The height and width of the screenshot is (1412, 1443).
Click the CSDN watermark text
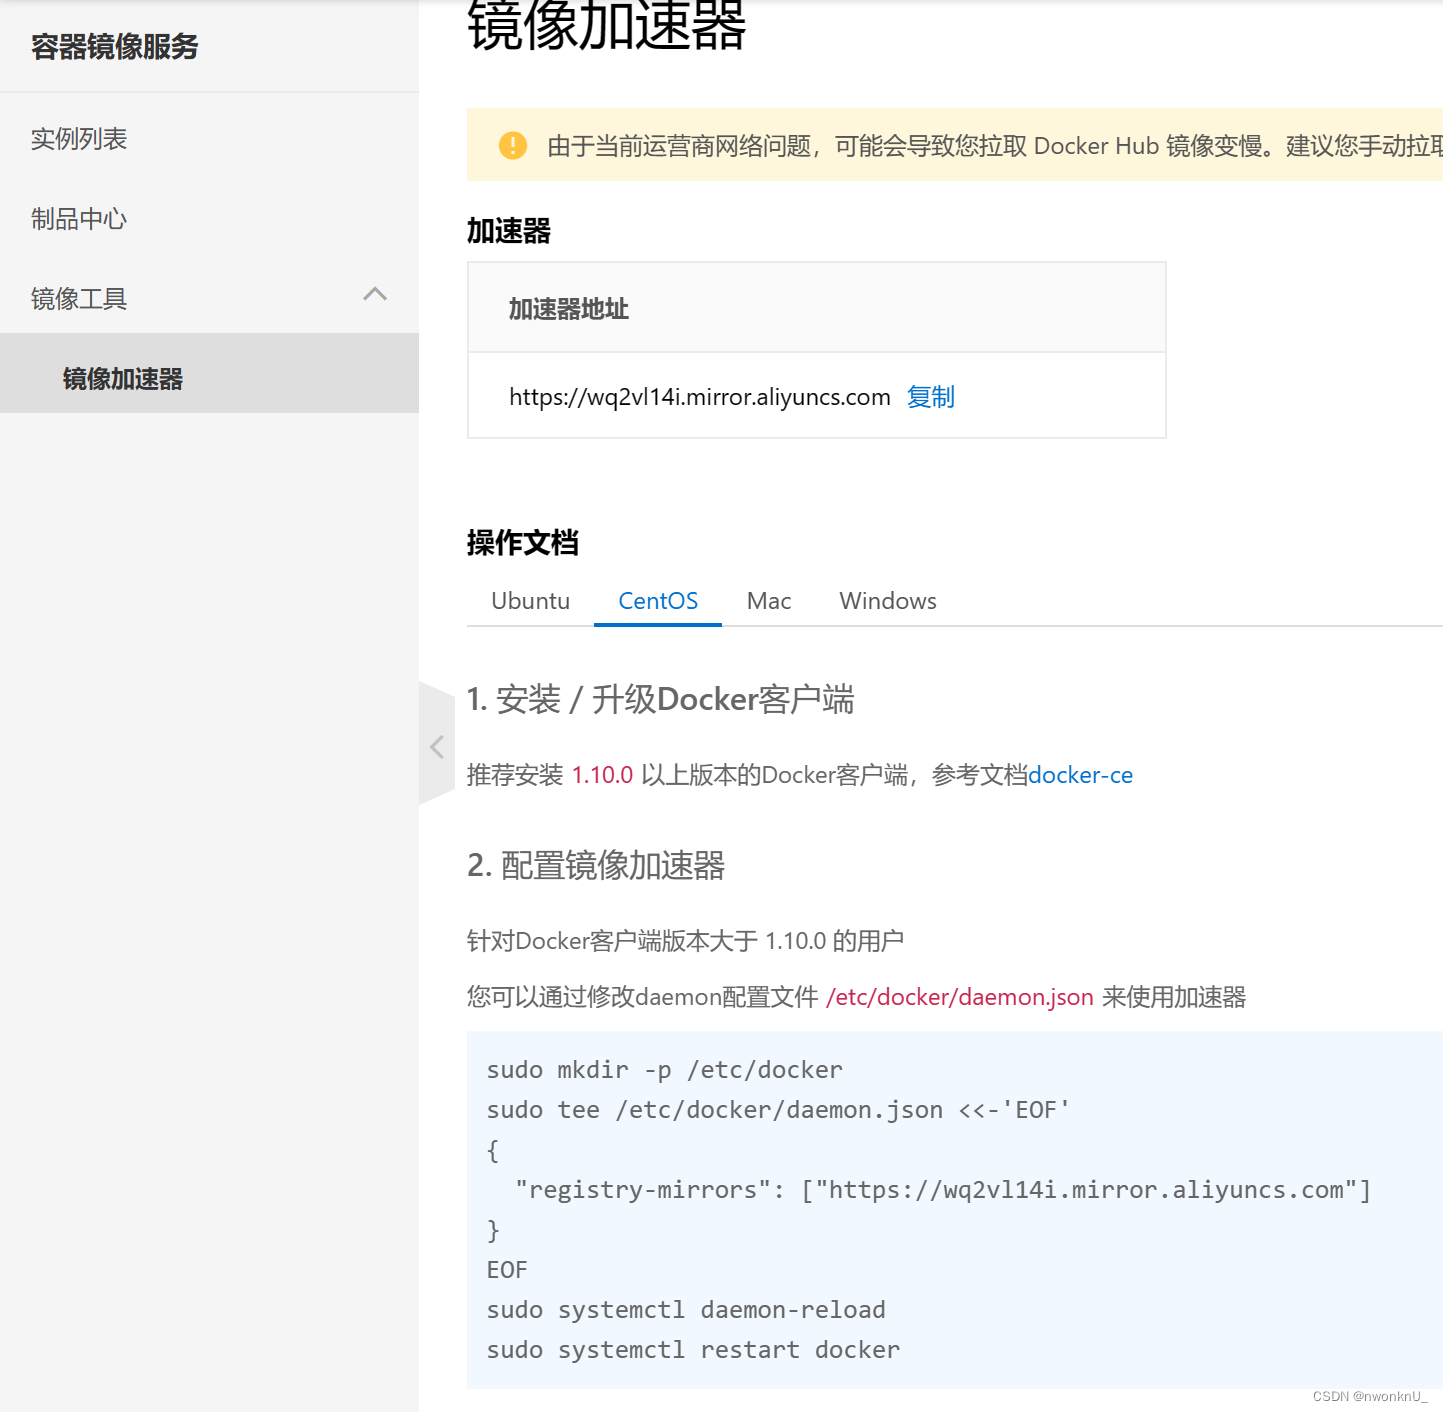1370,1395
